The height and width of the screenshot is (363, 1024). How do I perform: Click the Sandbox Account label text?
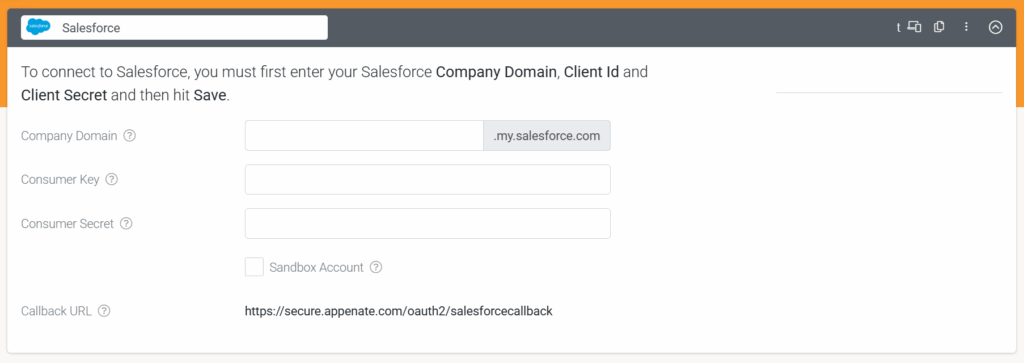(316, 267)
